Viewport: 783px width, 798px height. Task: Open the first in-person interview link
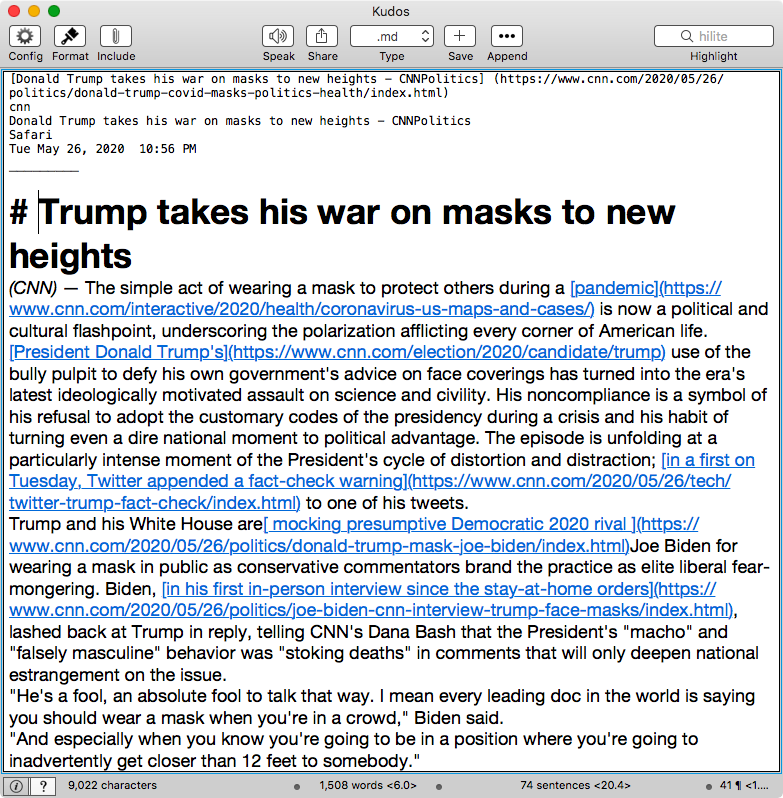point(371,600)
